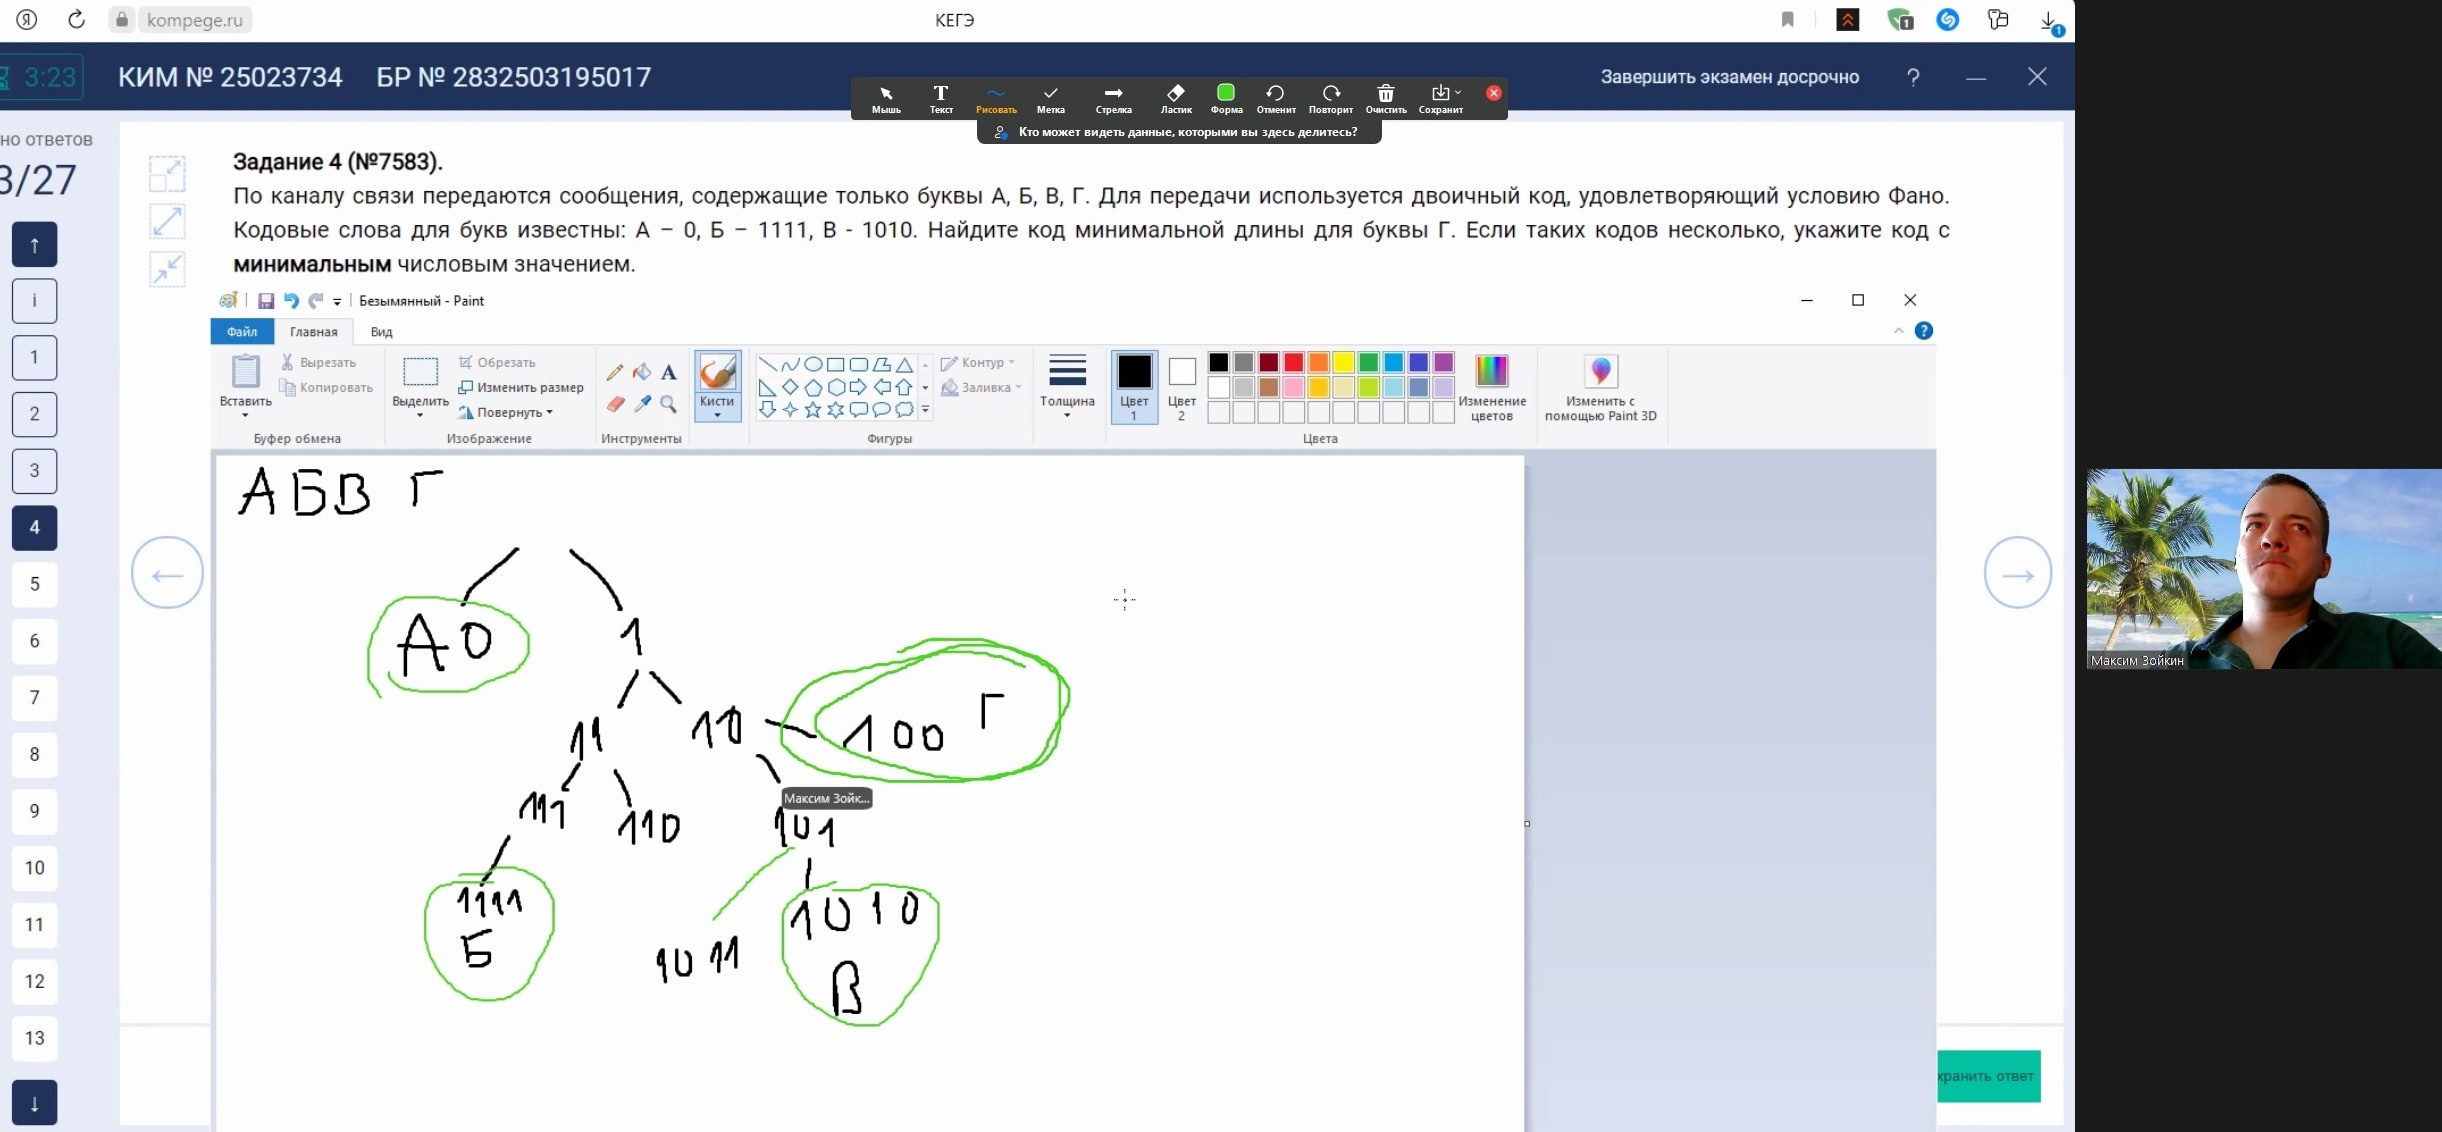Go to question 5 in sidebar
The height and width of the screenshot is (1132, 2442).
tap(35, 584)
